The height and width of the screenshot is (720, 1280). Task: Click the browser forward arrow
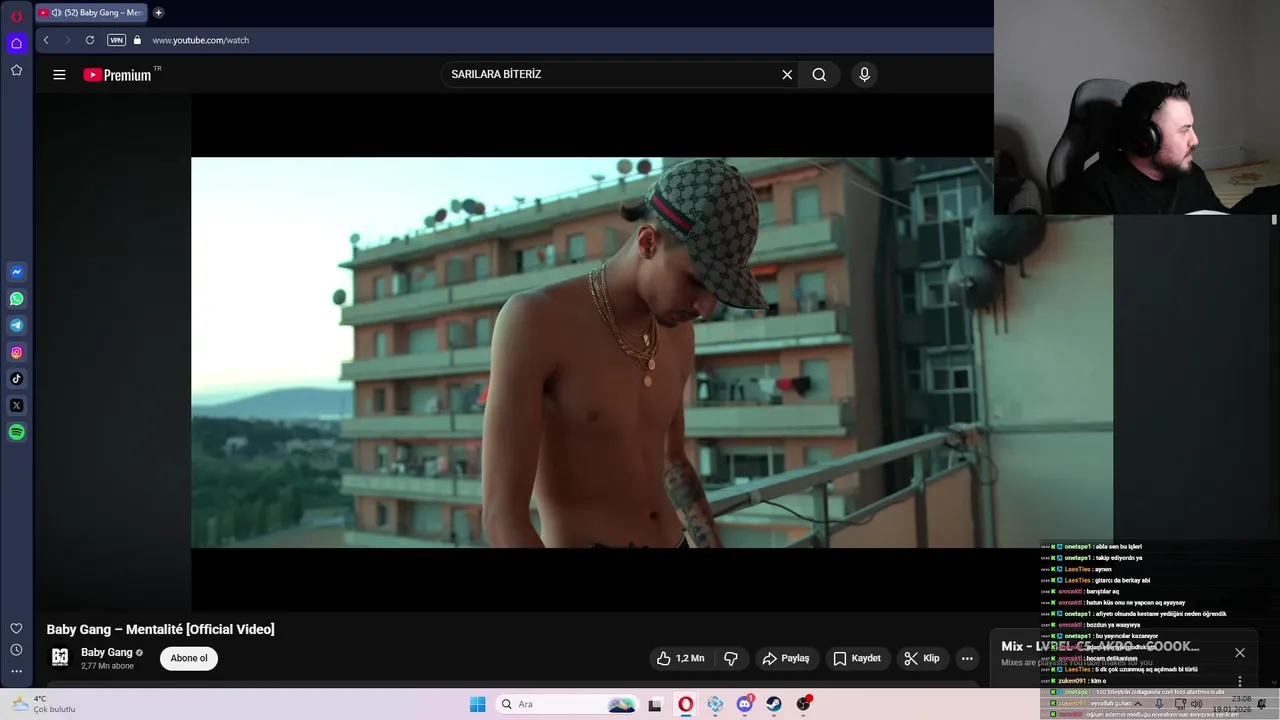pos(68,40)
